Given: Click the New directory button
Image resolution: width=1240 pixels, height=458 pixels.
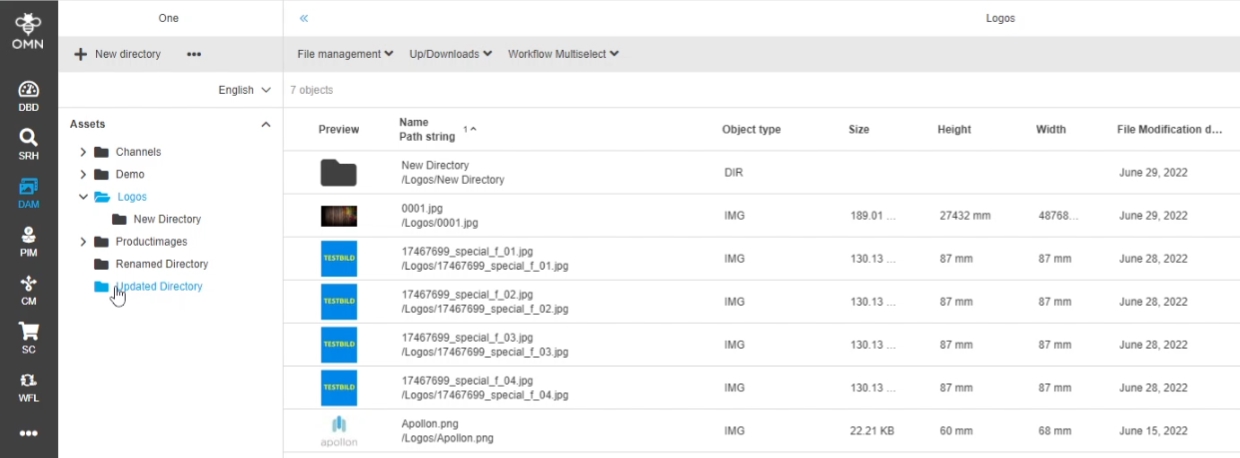Looking at the screenshot, I should (118, 54).
